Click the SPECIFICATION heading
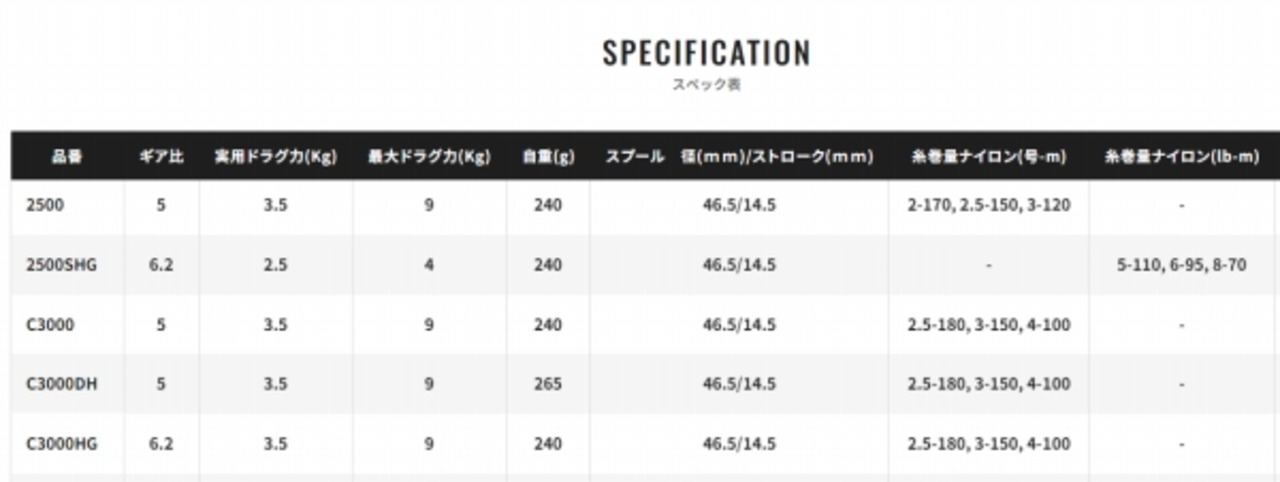The width and height of the screenshot is (1280, 482). pos(706,53)
